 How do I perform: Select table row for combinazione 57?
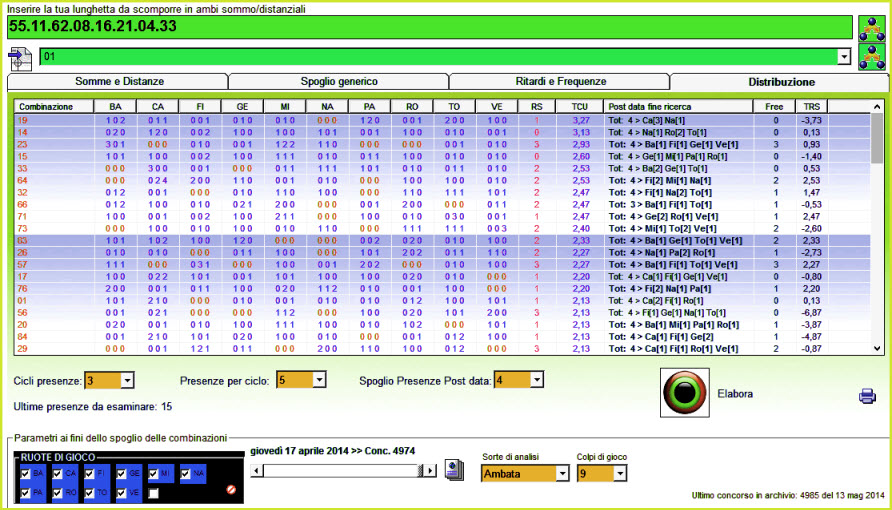click(x=442, y=264)
